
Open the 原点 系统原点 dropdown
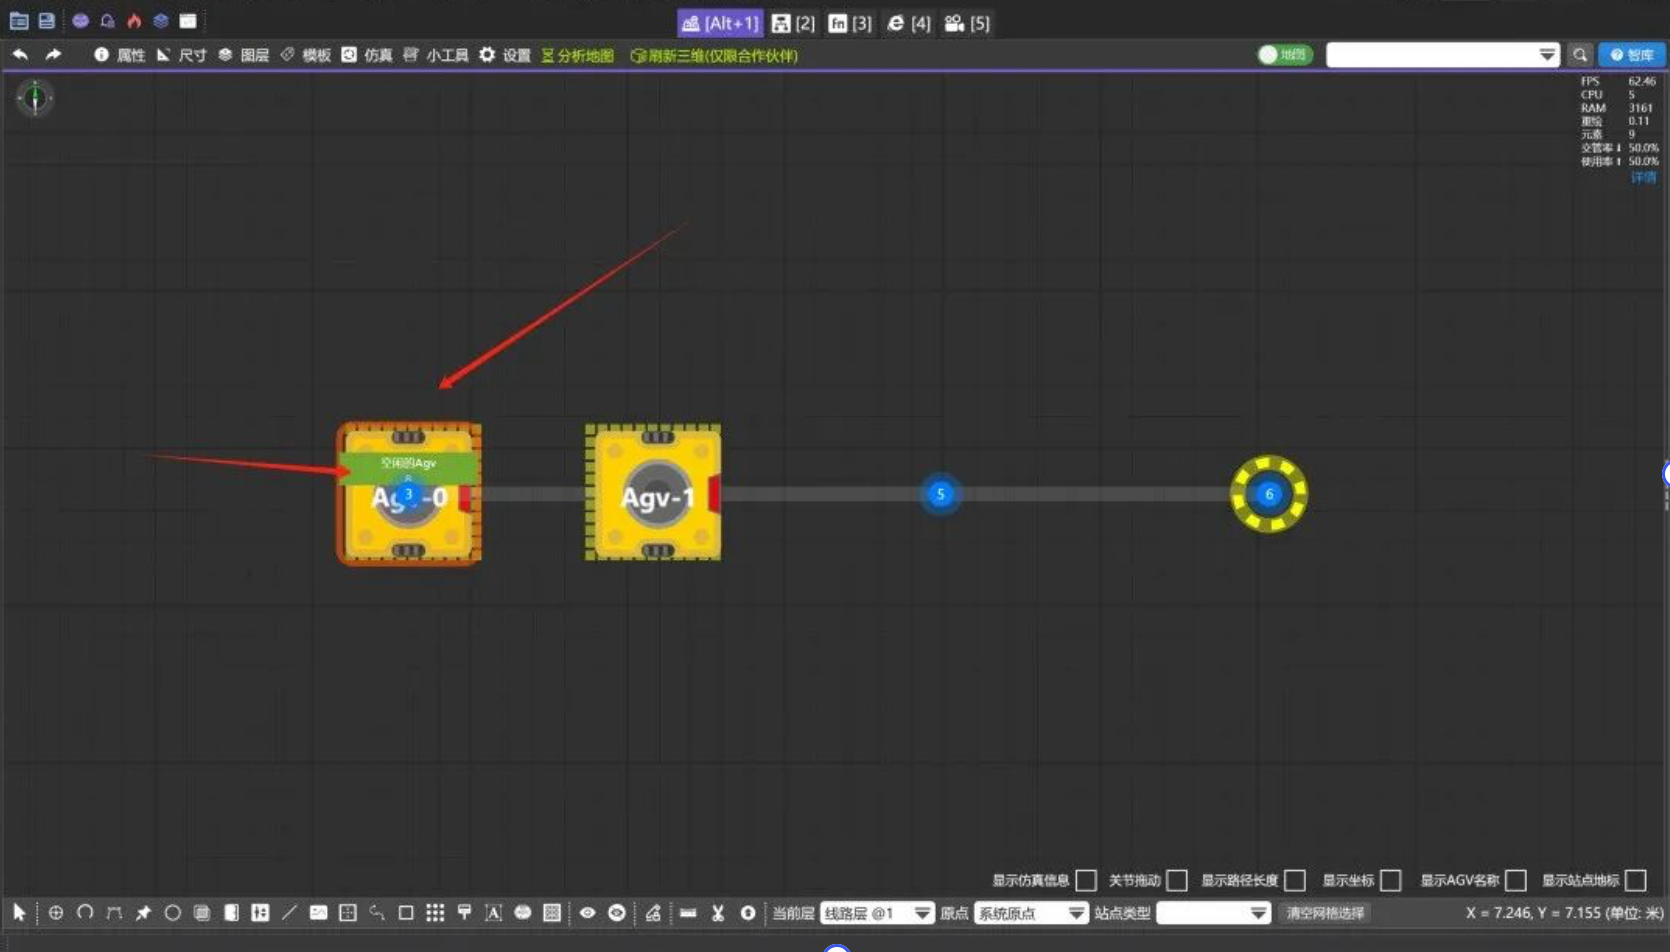coord(1031,912)
